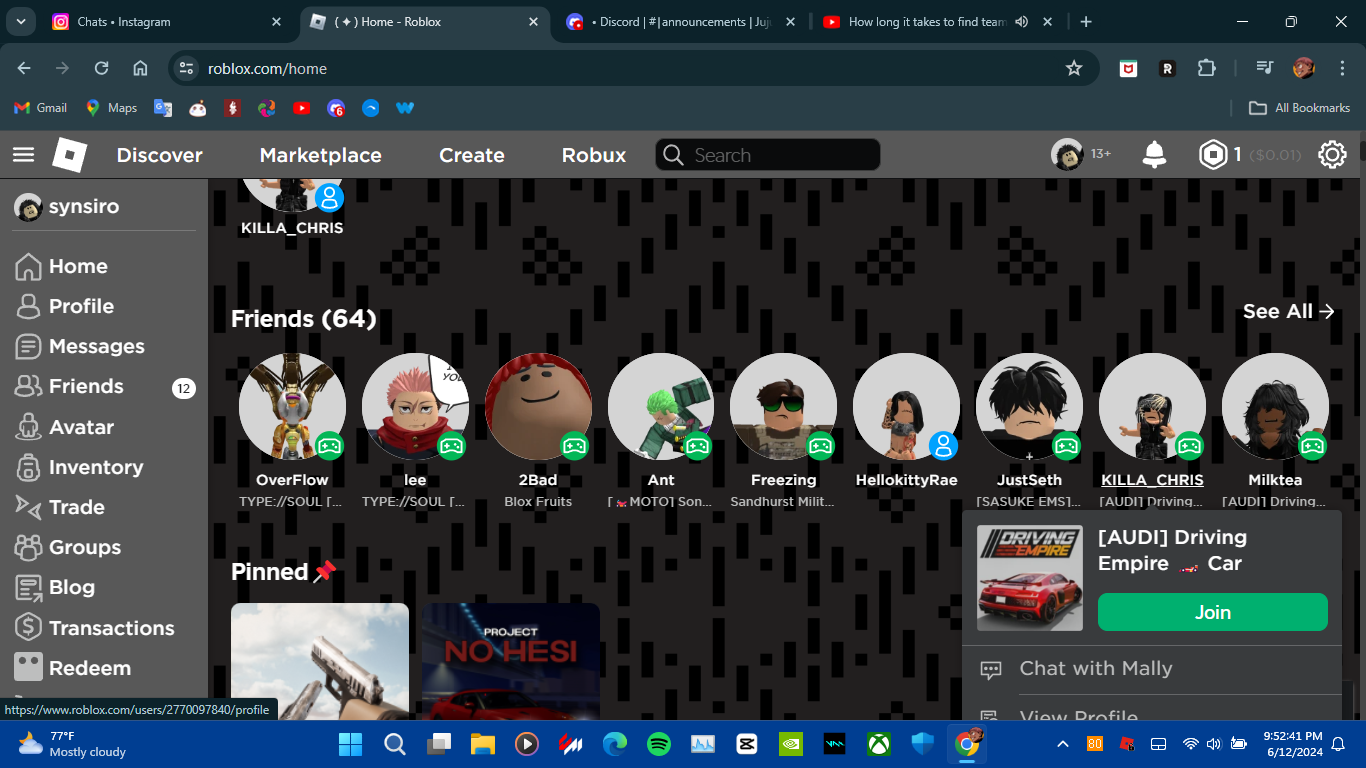Select friend Ant's avatar

tap(661, 406)
